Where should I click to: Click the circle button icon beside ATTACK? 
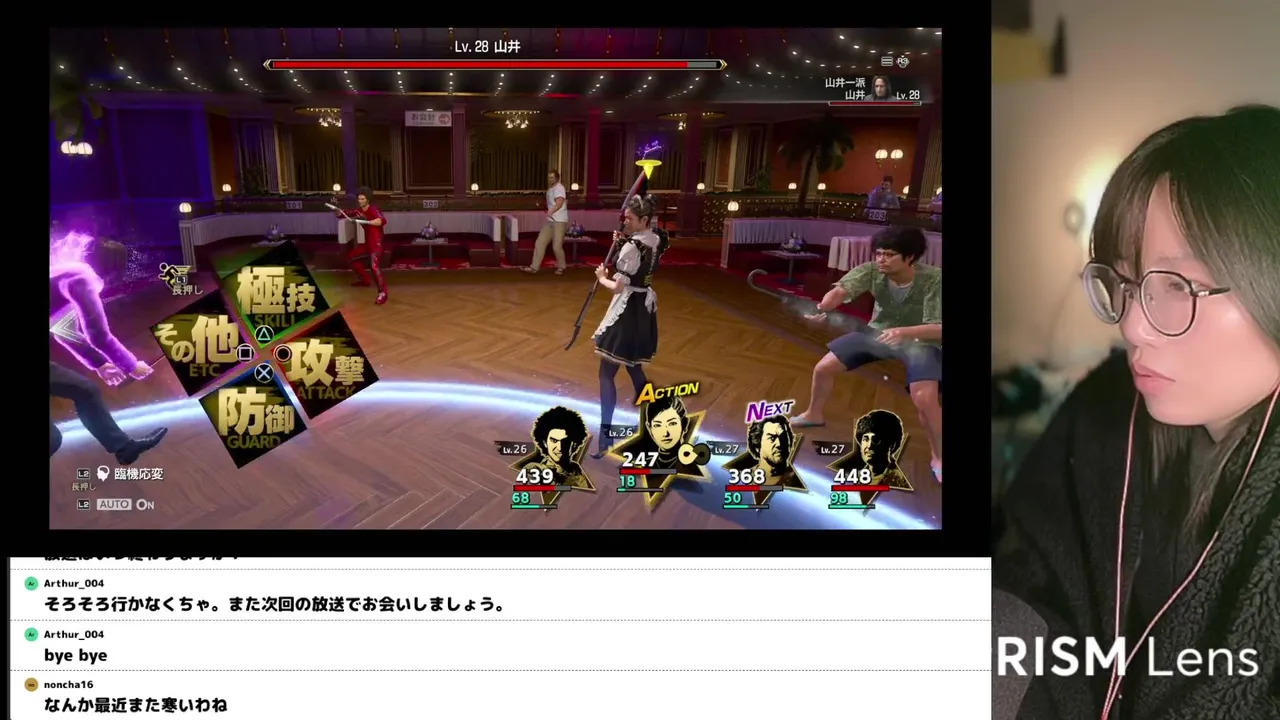283,353
